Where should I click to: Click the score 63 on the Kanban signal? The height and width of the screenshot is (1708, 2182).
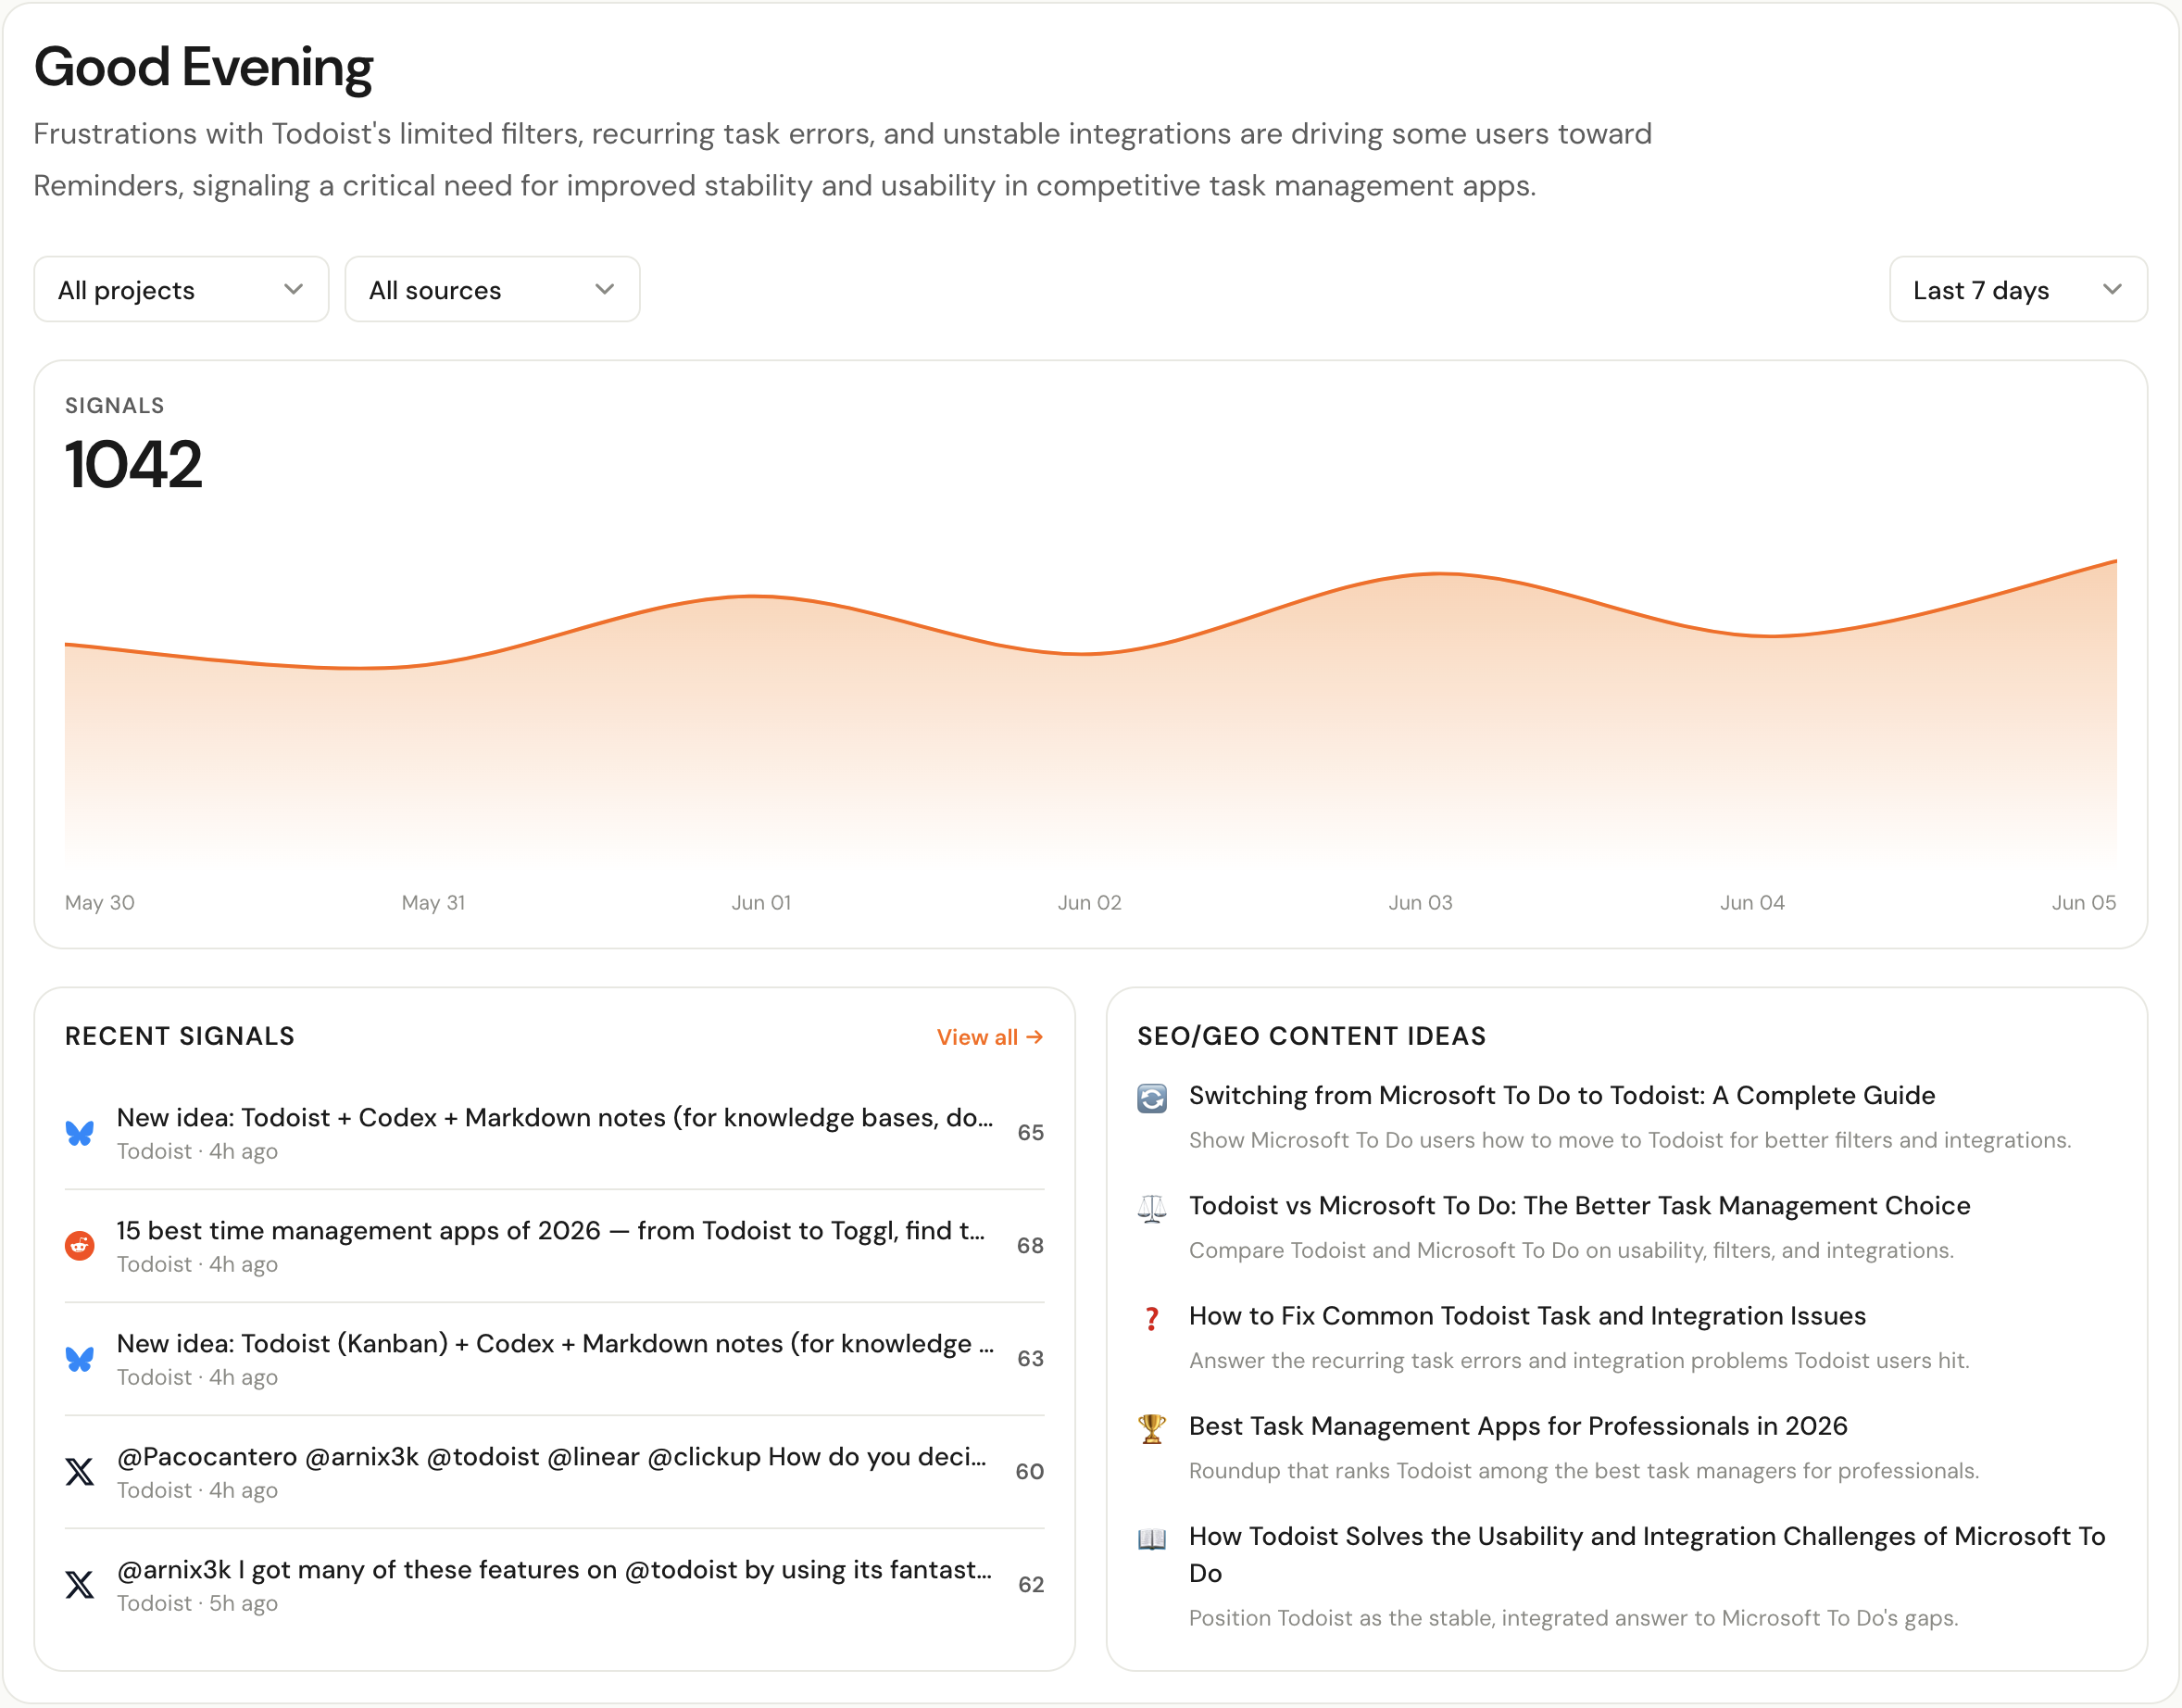tap(1030, 1359)
